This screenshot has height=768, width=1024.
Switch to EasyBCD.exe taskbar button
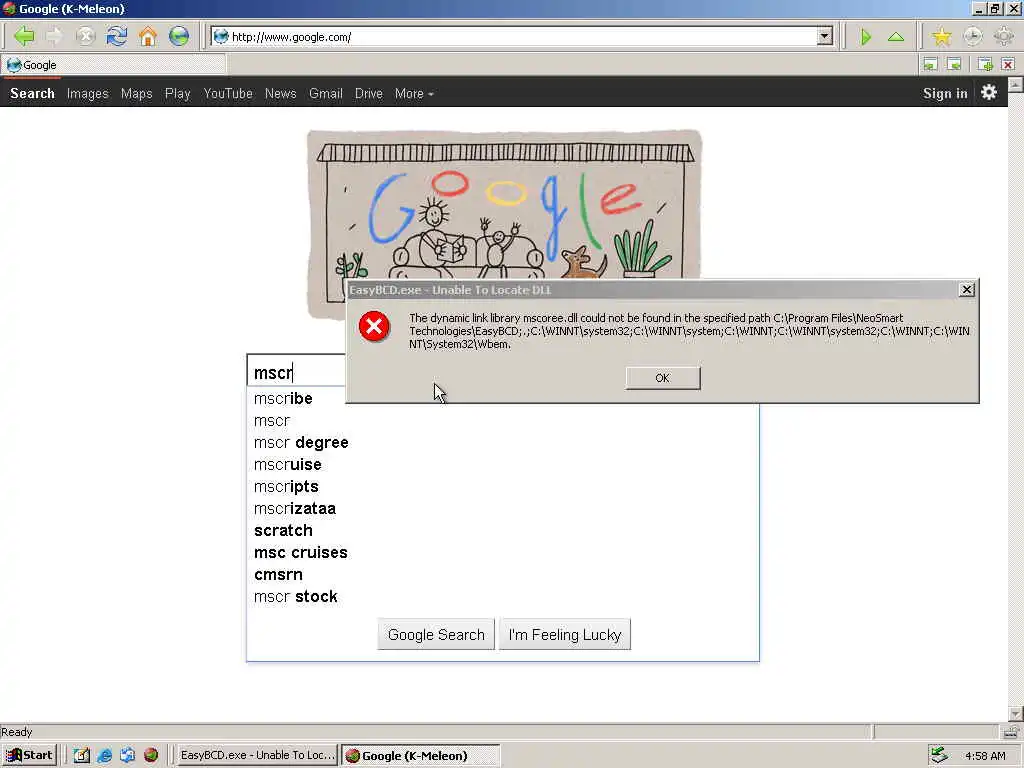257,756
